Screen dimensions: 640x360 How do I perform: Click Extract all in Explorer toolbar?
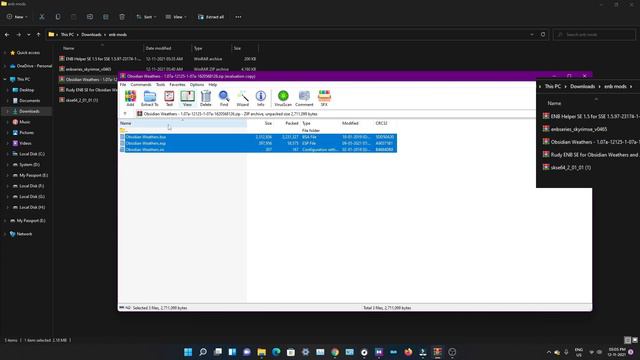coord(211,17)
